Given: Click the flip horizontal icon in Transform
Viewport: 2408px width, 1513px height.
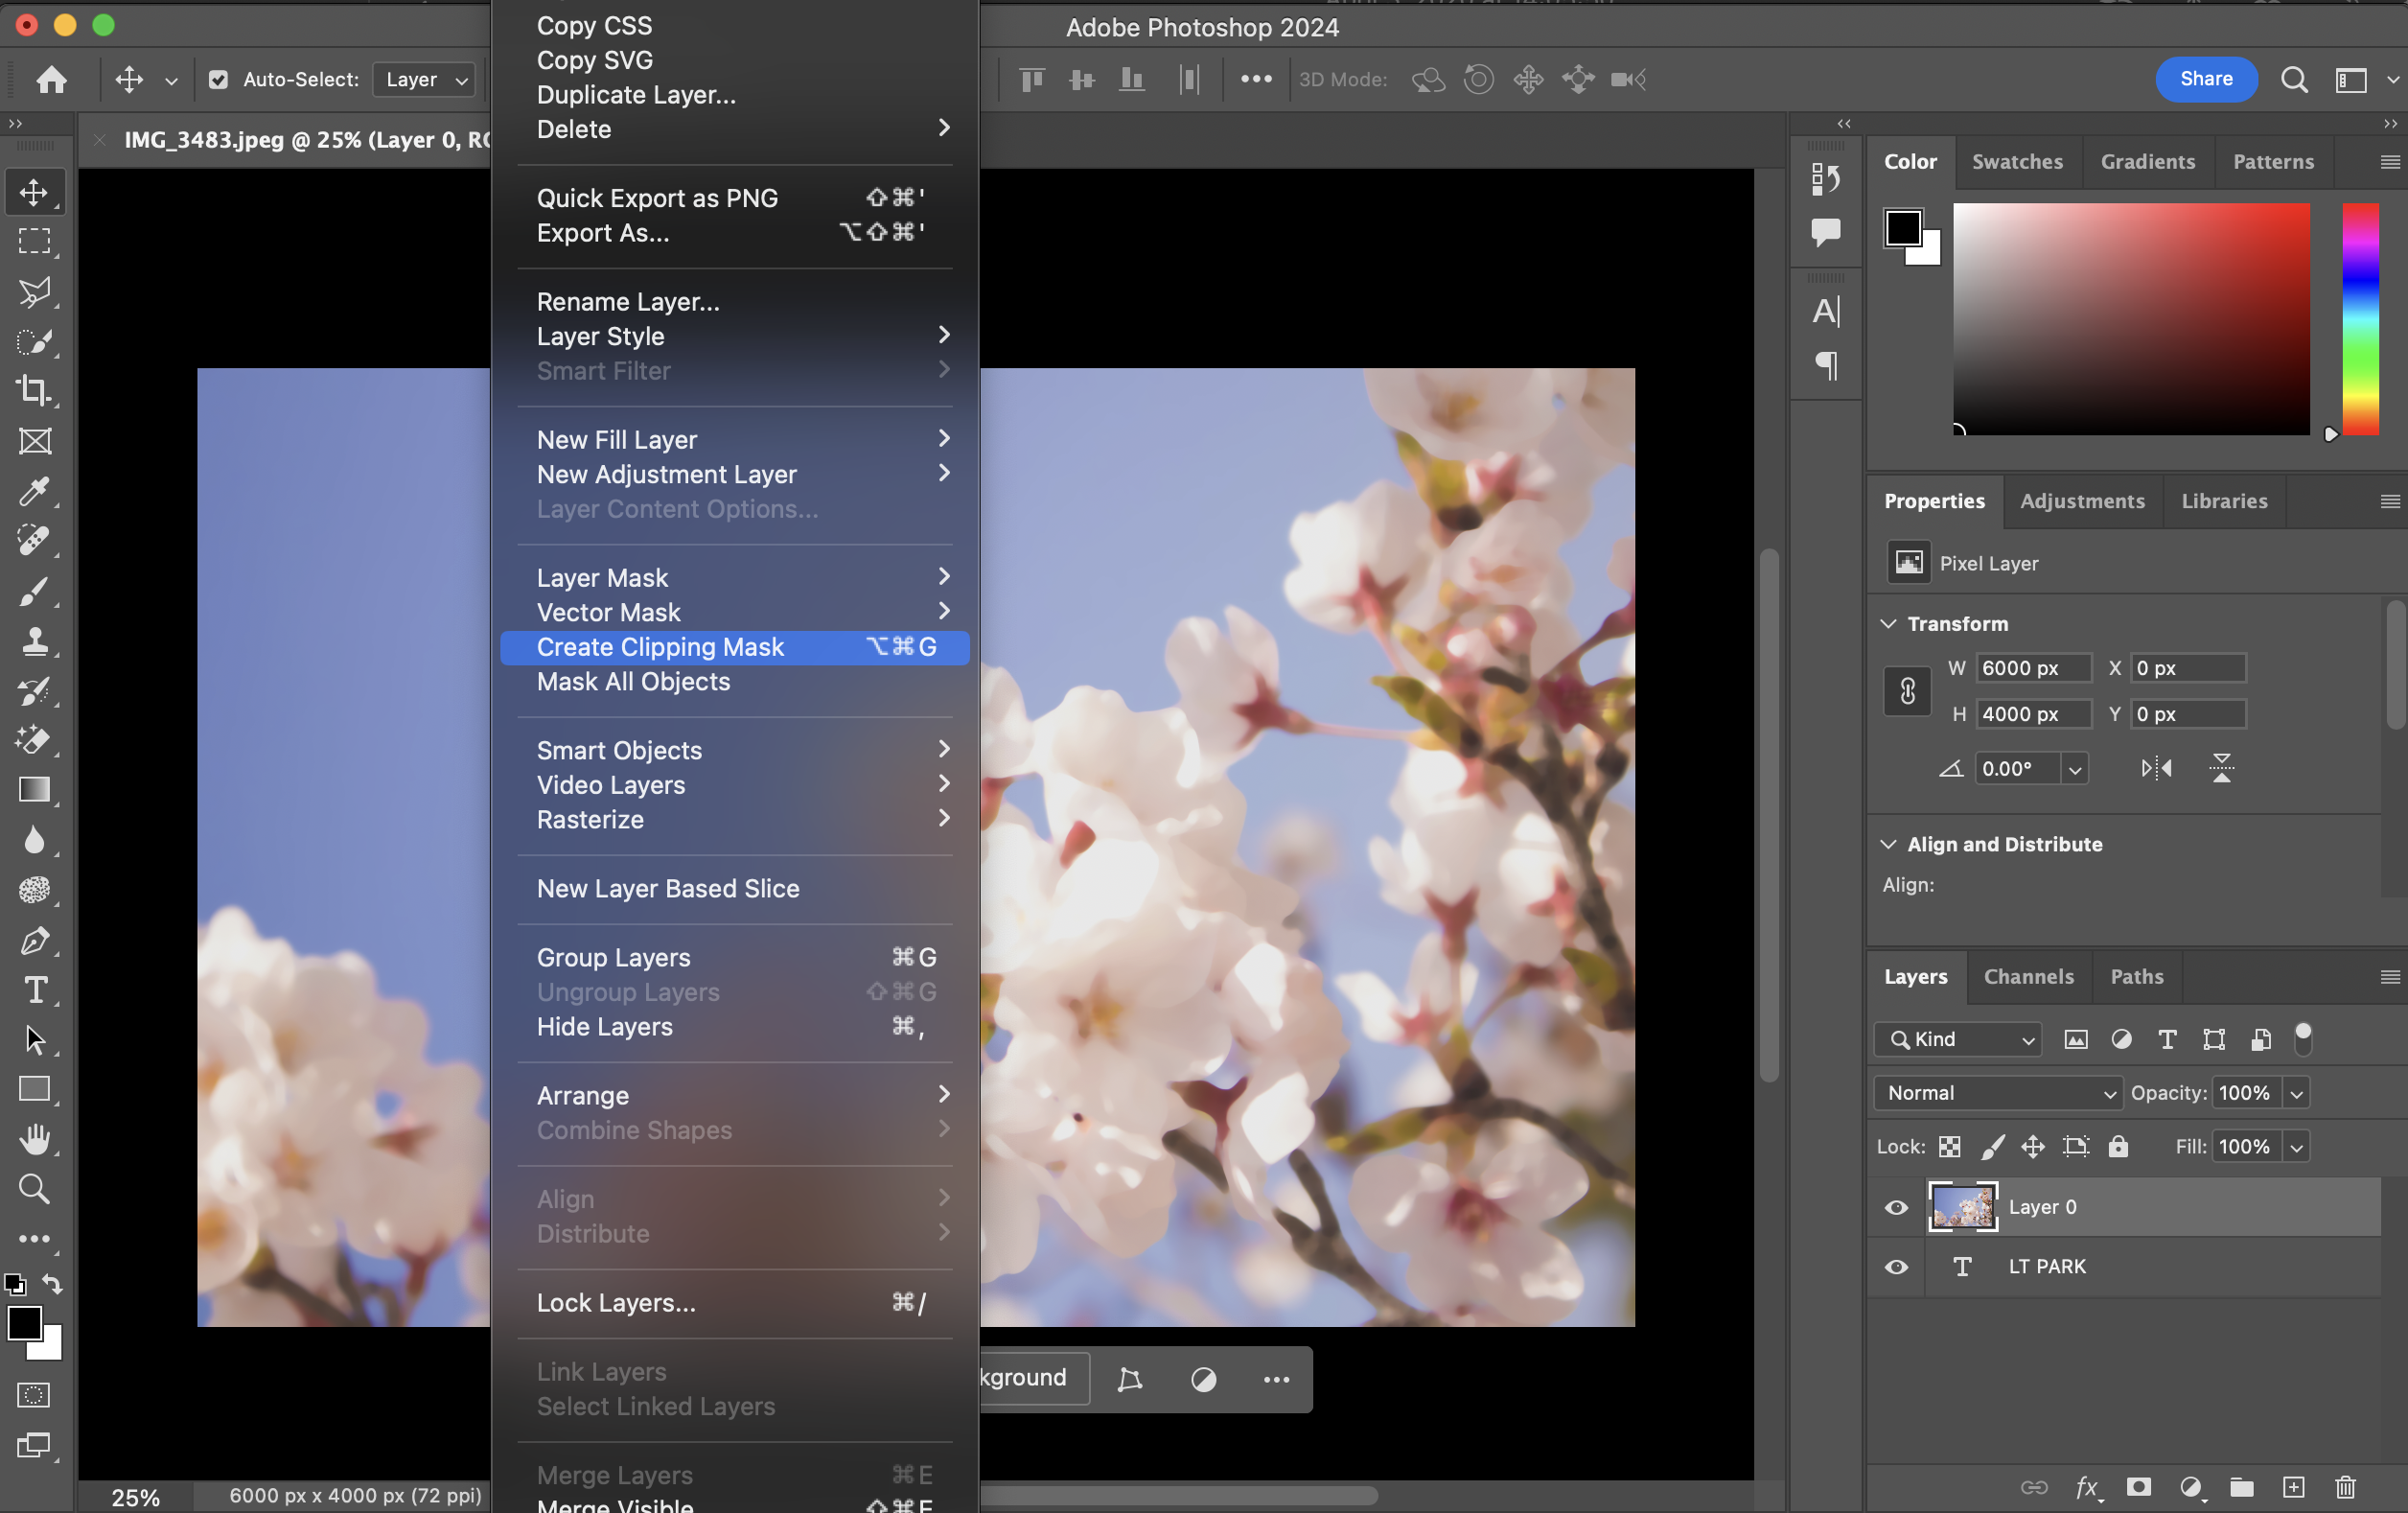Looking at the screenshot, I should pyautogui.click(x=2156, y=768).
